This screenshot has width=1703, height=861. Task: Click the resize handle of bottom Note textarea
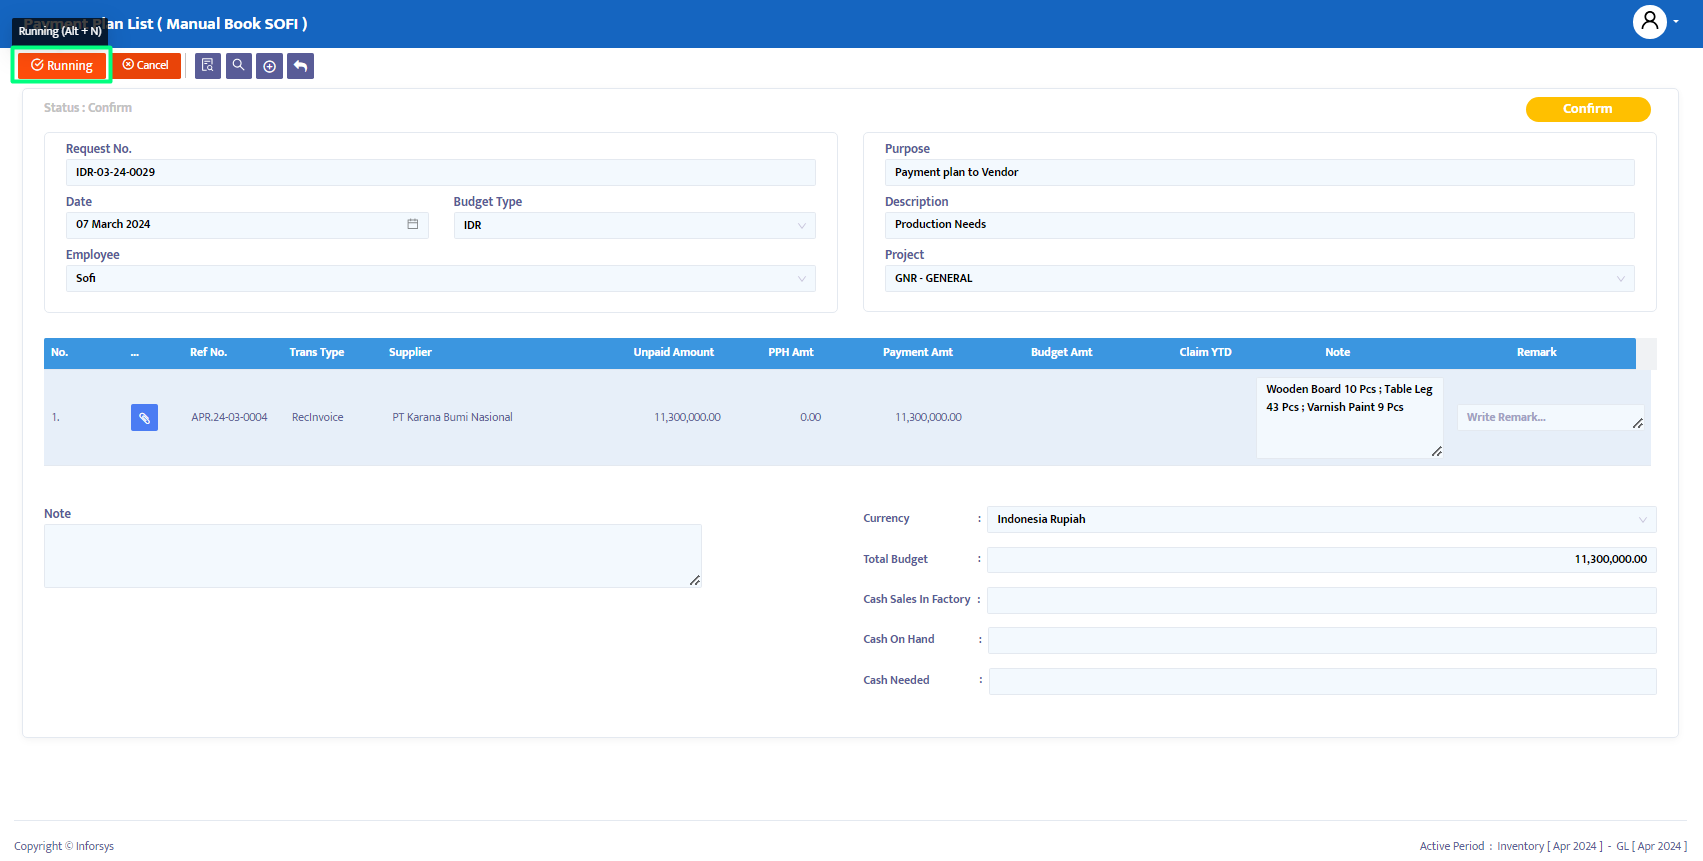(x=695, y=580)
